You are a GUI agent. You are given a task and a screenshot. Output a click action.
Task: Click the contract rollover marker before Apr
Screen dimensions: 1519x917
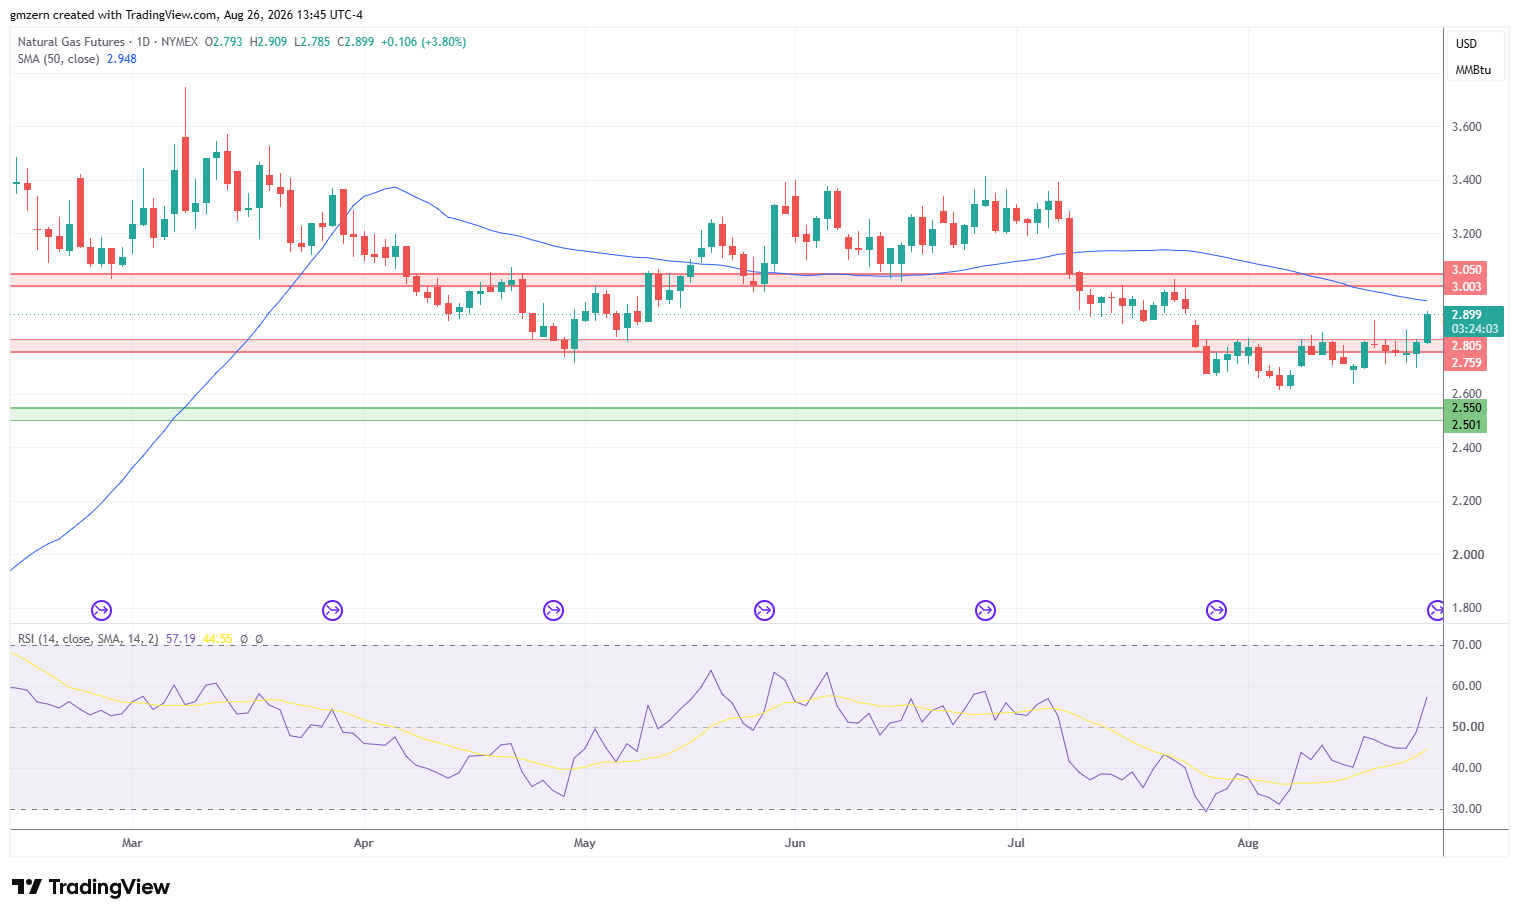pyautogui.click(x=332, y=610)
